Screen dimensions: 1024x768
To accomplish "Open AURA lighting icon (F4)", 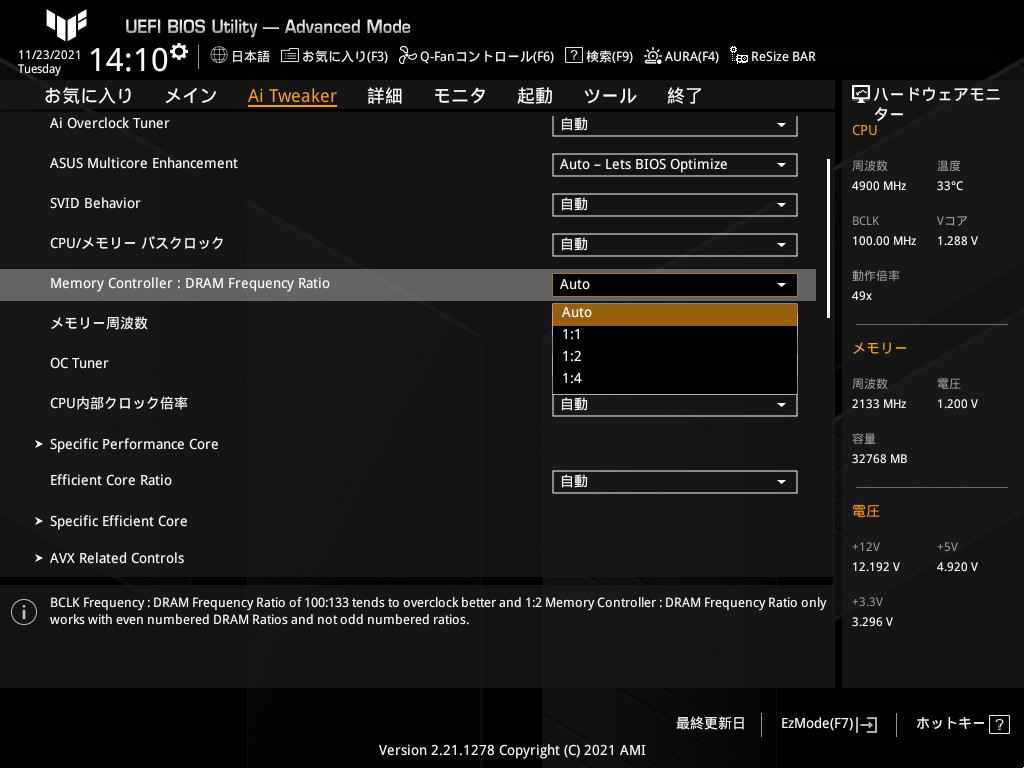I will coord(652,56).
